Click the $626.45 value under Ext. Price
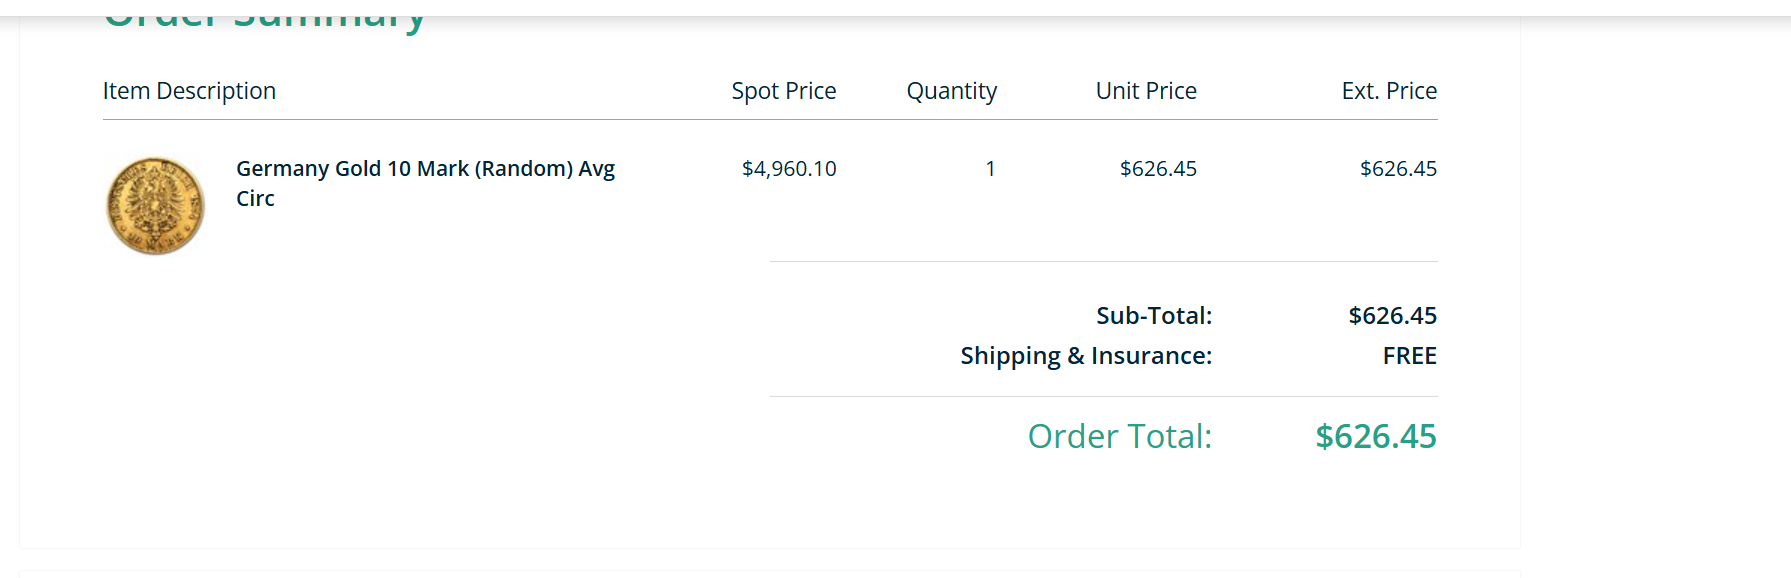 click(1398, 169)
